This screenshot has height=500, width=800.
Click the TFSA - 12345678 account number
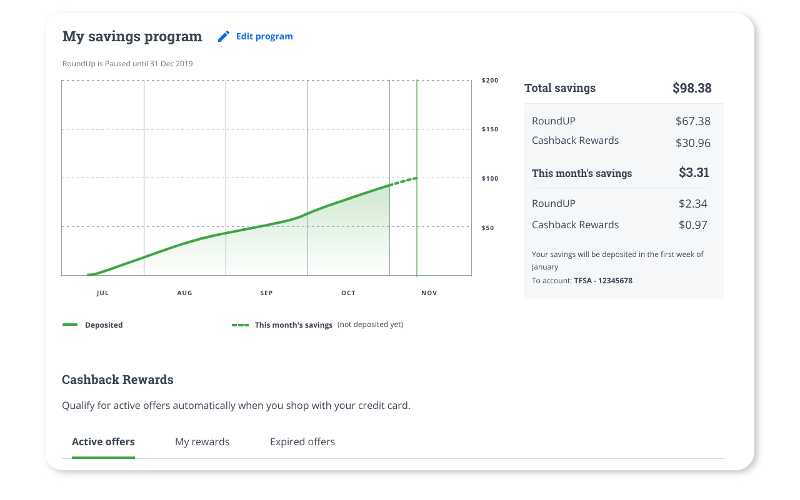[603, 281]
